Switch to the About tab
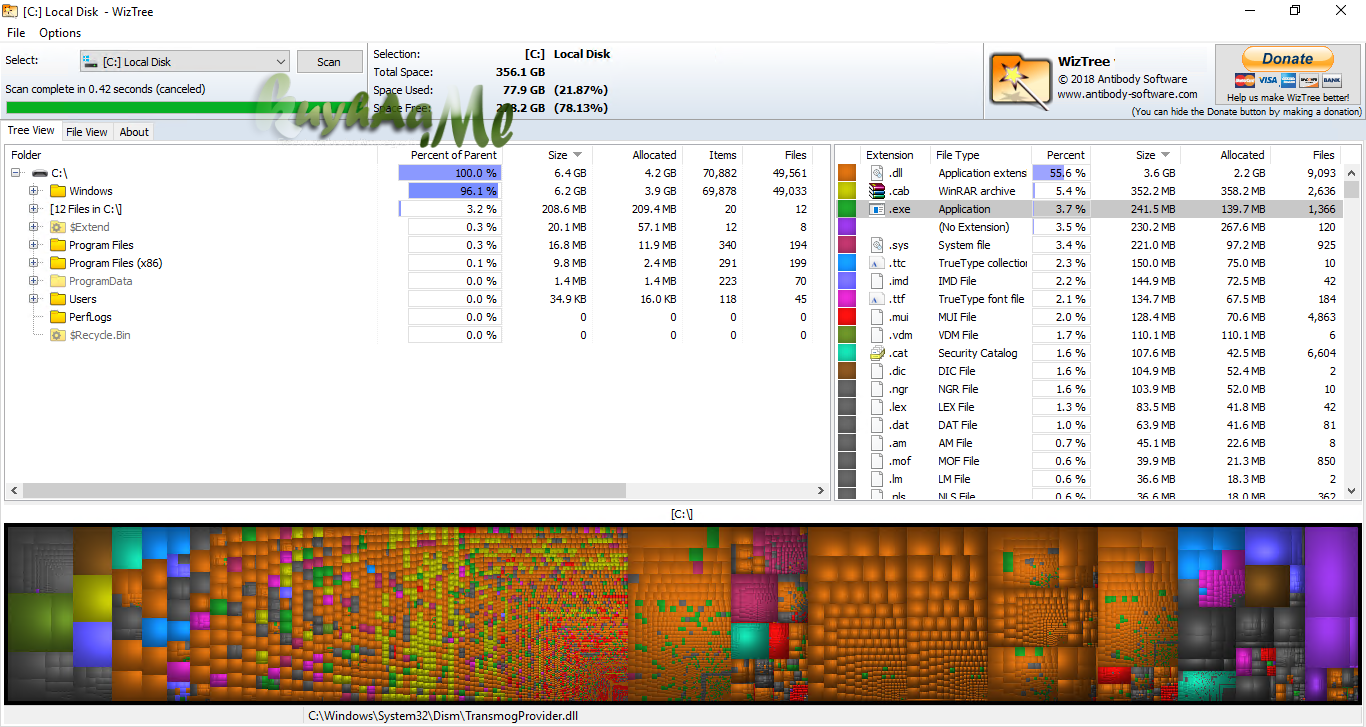The width and height of the screenshot is (1366, 727). pos(134,132)
